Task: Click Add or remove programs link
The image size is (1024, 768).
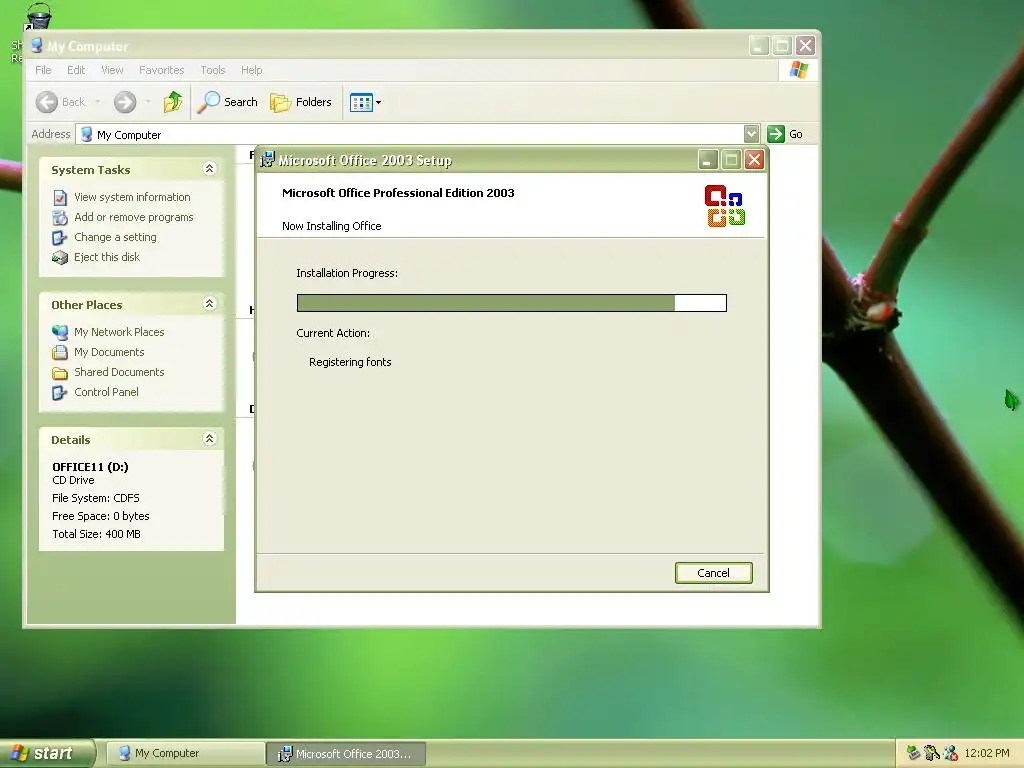Action: (x=133, y=217)
